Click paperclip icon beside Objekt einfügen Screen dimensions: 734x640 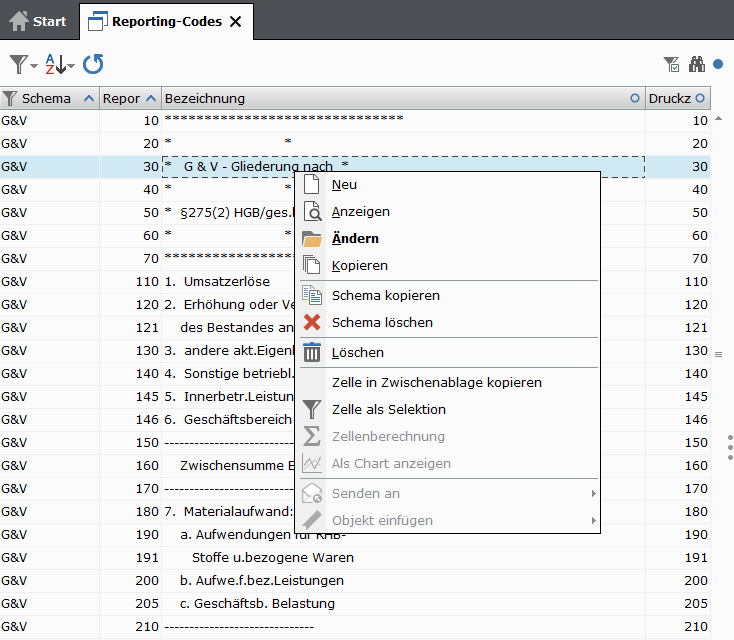click(x=312, y=520)
